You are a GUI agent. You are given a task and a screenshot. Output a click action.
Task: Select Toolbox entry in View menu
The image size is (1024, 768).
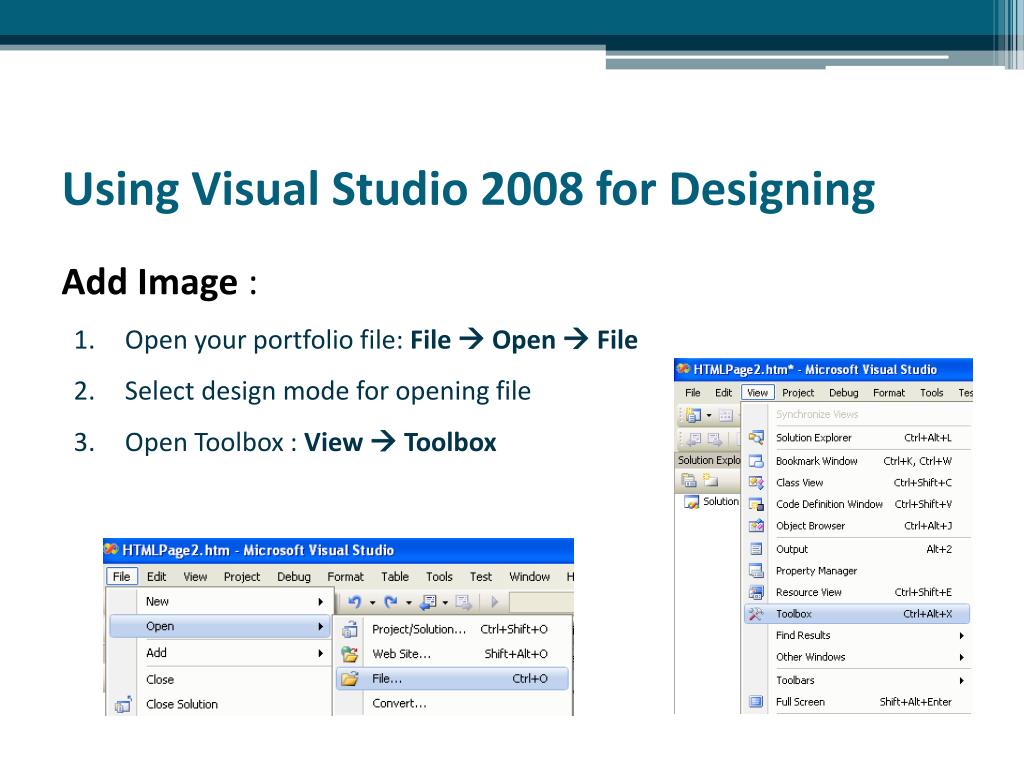coord(857,614)
